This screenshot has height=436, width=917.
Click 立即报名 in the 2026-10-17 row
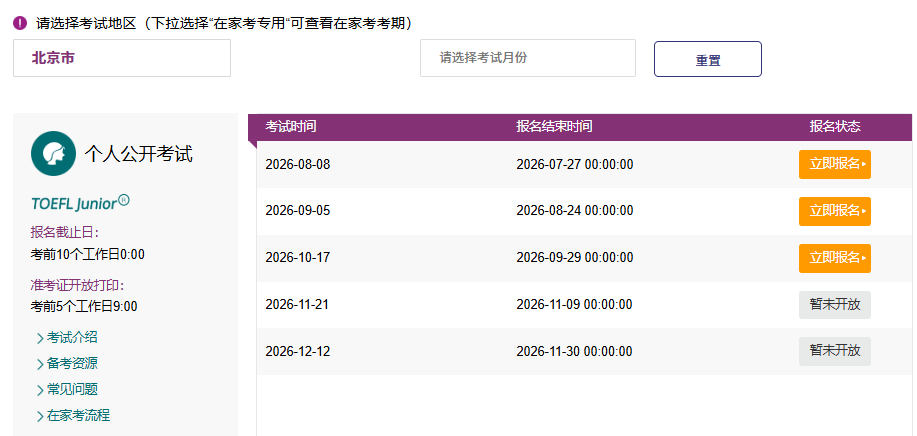coord(835,258)
